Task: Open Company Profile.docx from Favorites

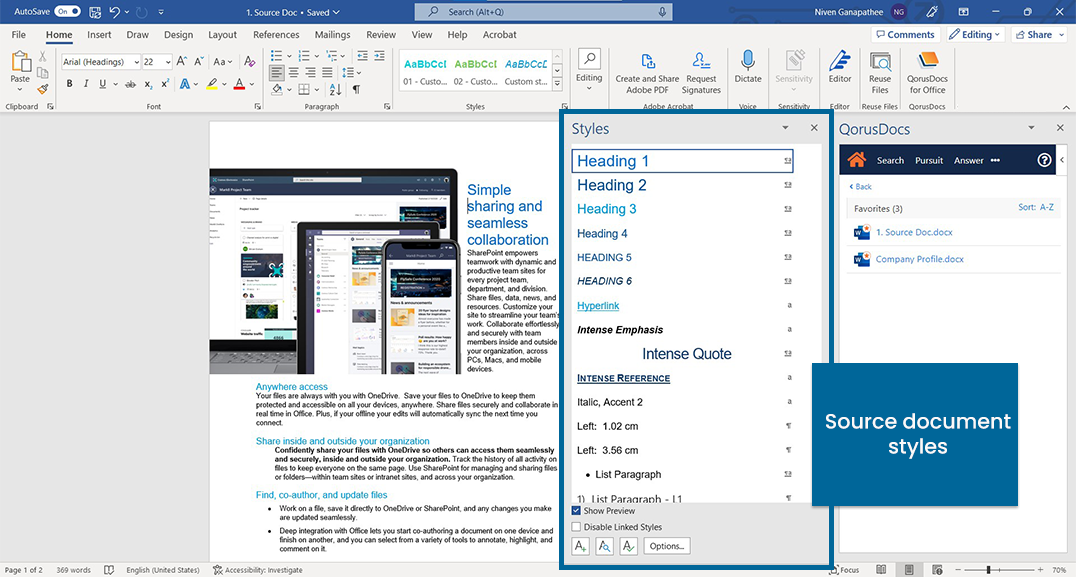Action: (x=918, y=259)
